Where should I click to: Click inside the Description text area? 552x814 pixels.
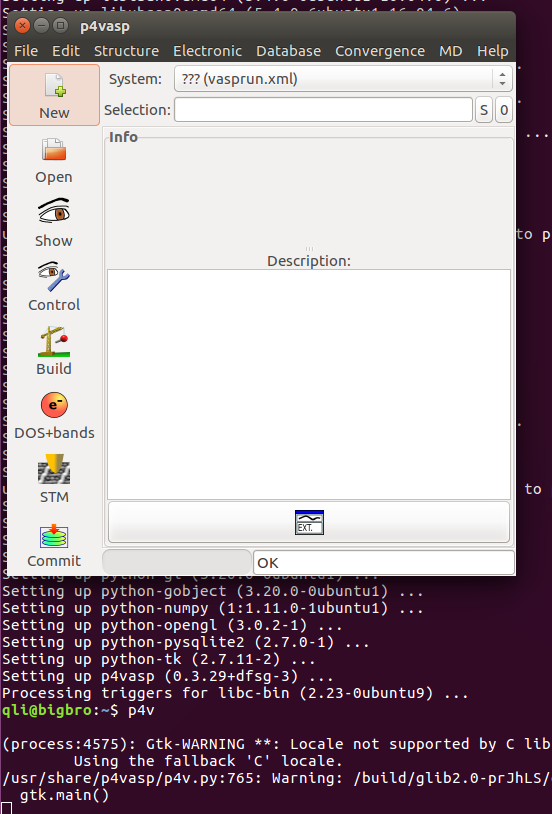point(309,384)
